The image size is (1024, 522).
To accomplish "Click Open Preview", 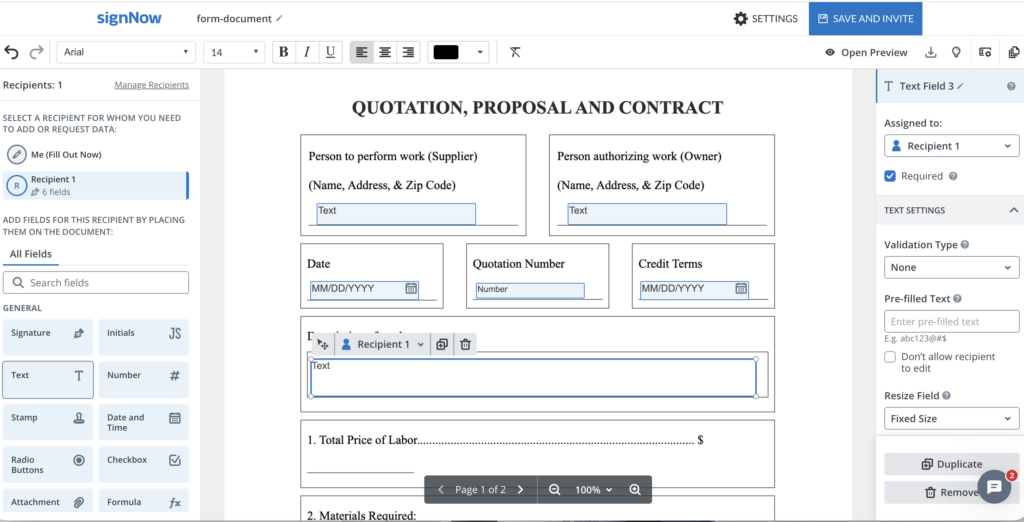I will coord(866,52).
